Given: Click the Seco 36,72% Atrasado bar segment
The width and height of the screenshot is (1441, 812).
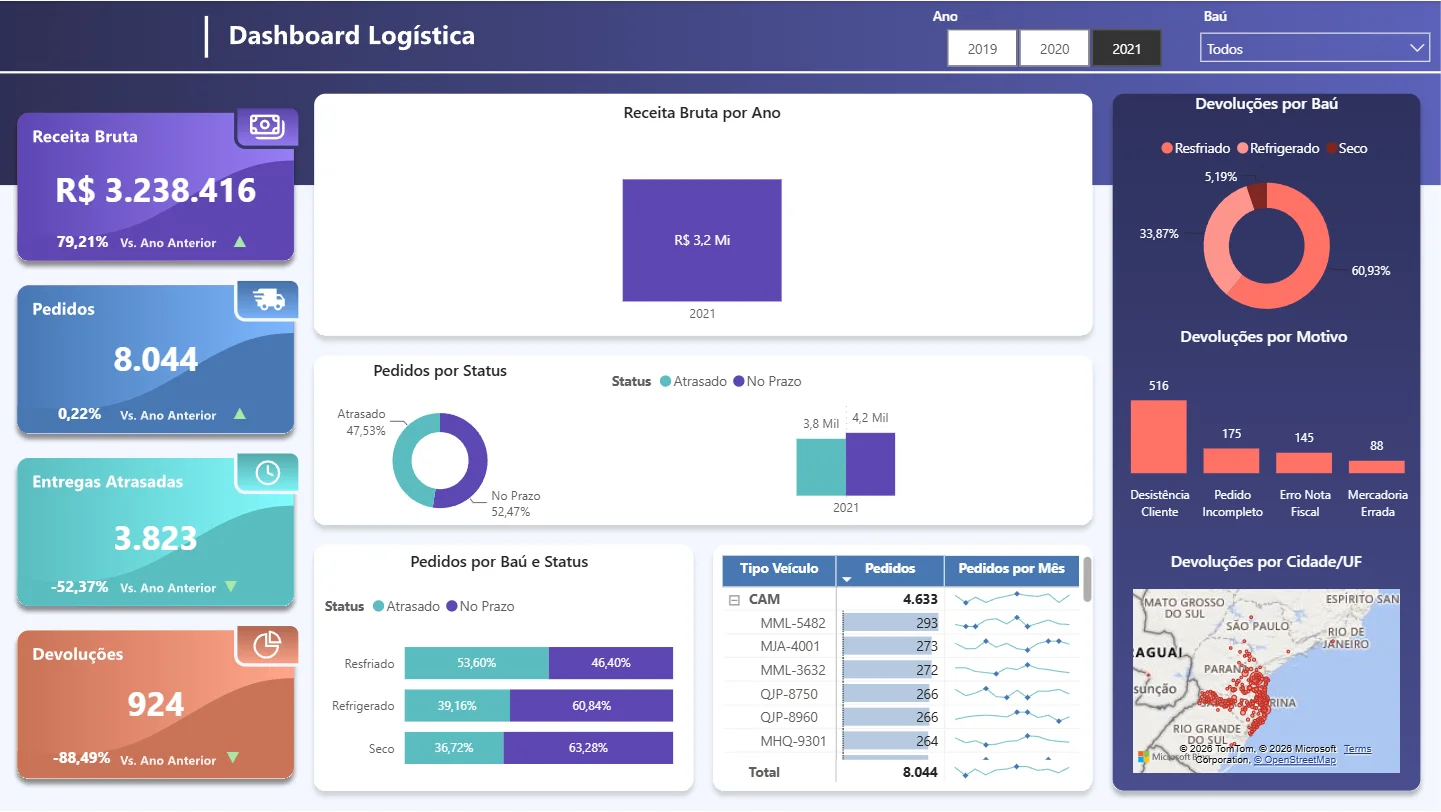Looking at the screenshot, I should 454,748.
